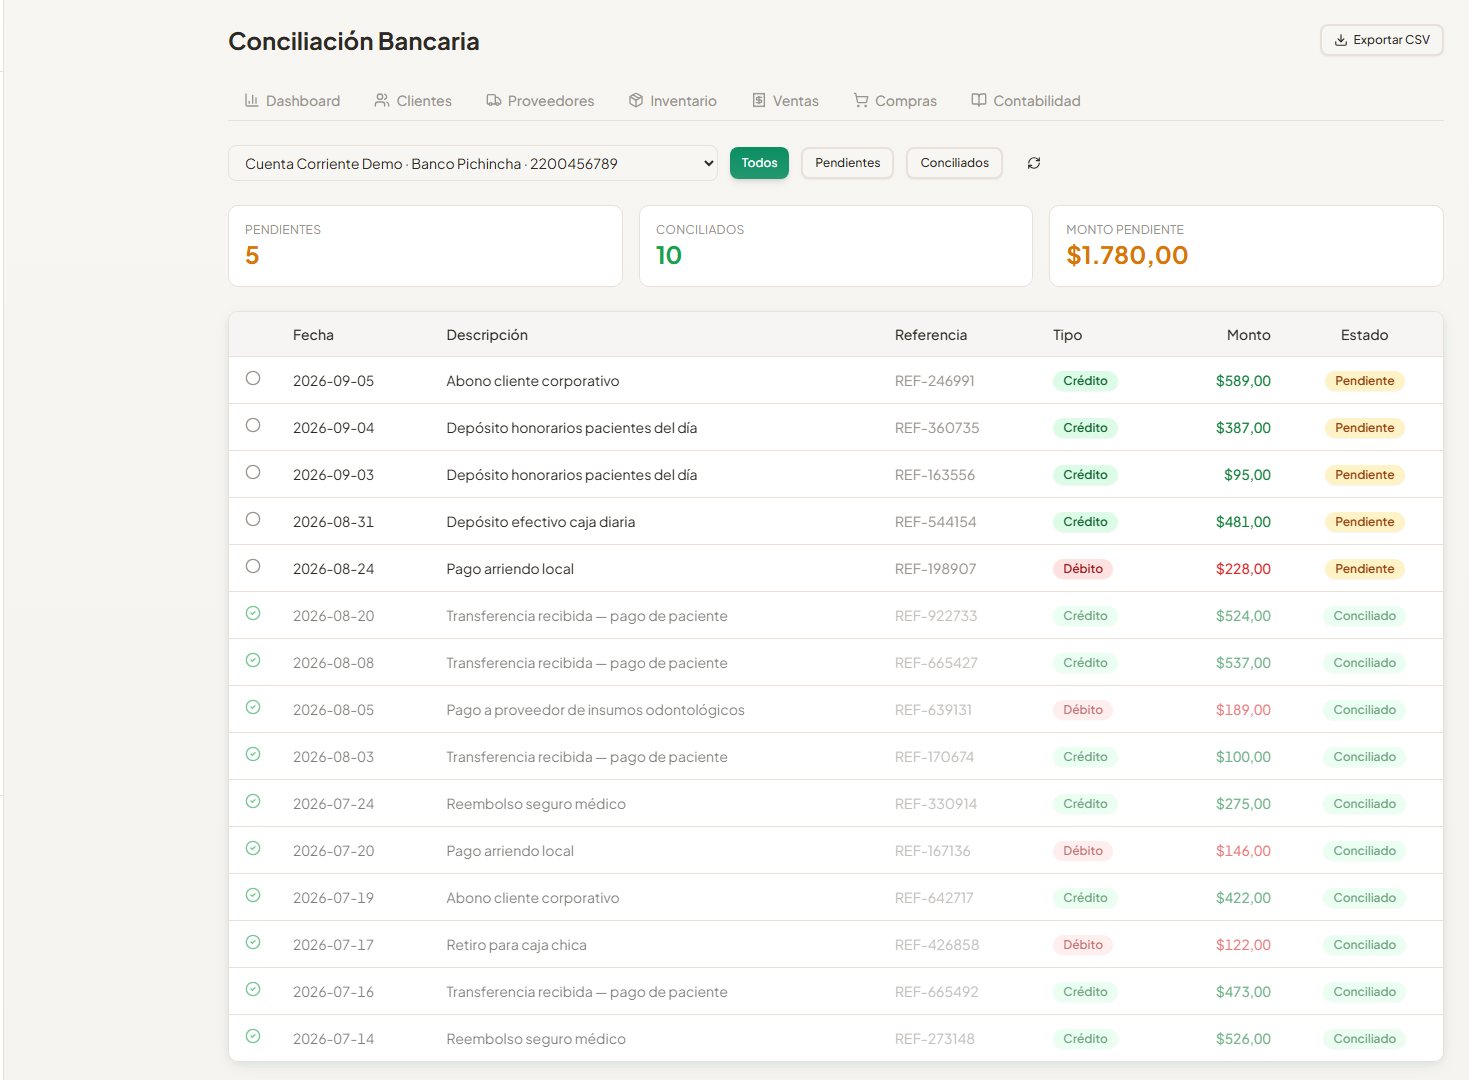The width and height of the screenshot is (1469, 1080).
Task: Open the Cuenta Corriente Demo account dropdown
Action: 473,163
